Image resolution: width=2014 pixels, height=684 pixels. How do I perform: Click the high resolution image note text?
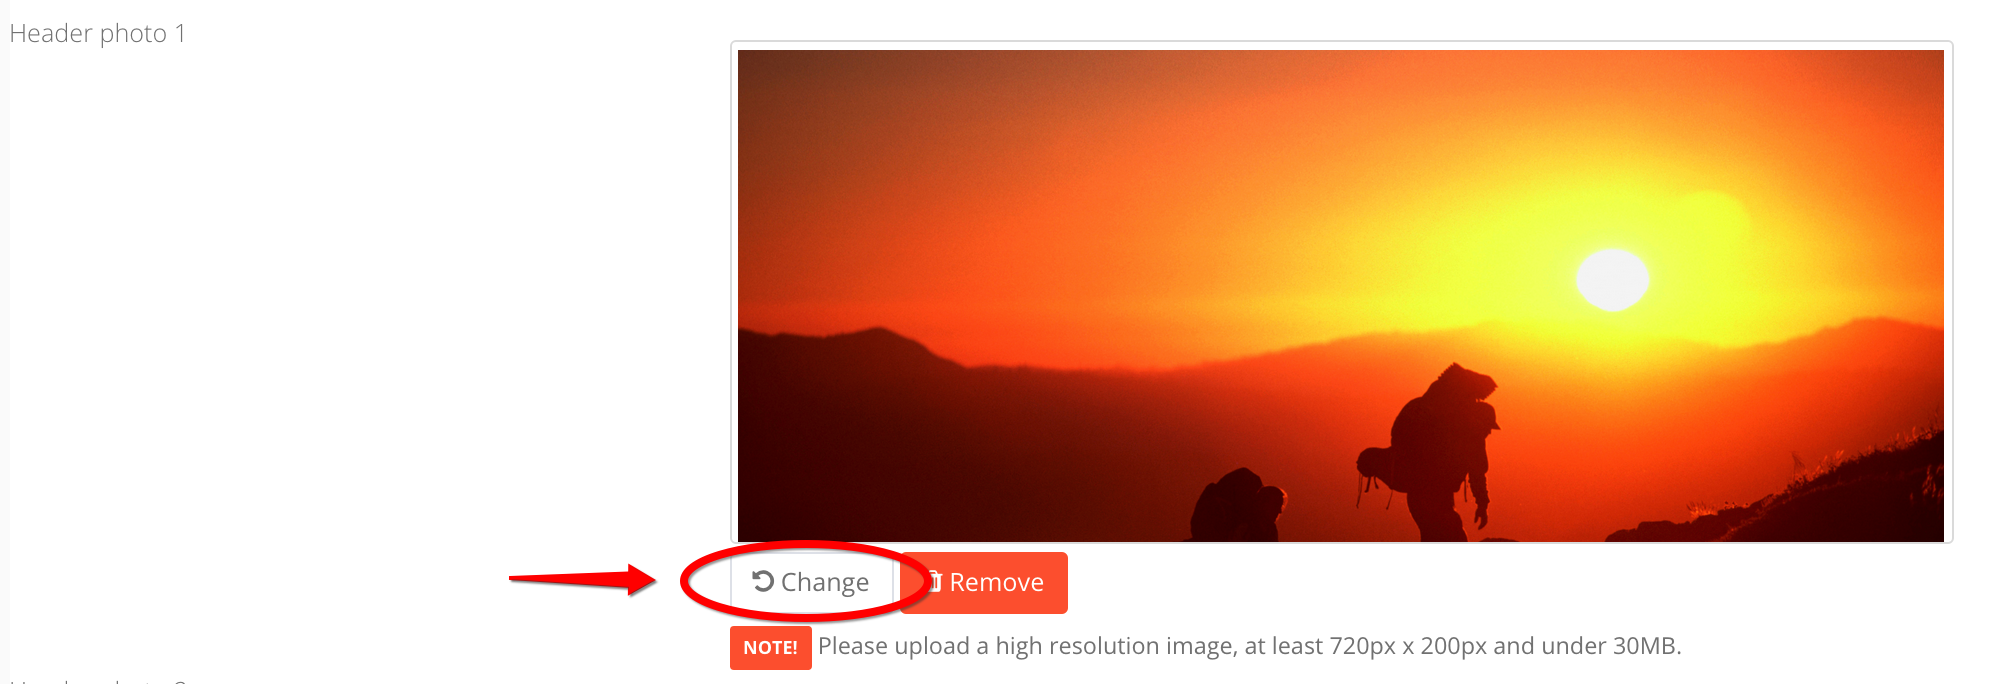[x=1250, y=646]
